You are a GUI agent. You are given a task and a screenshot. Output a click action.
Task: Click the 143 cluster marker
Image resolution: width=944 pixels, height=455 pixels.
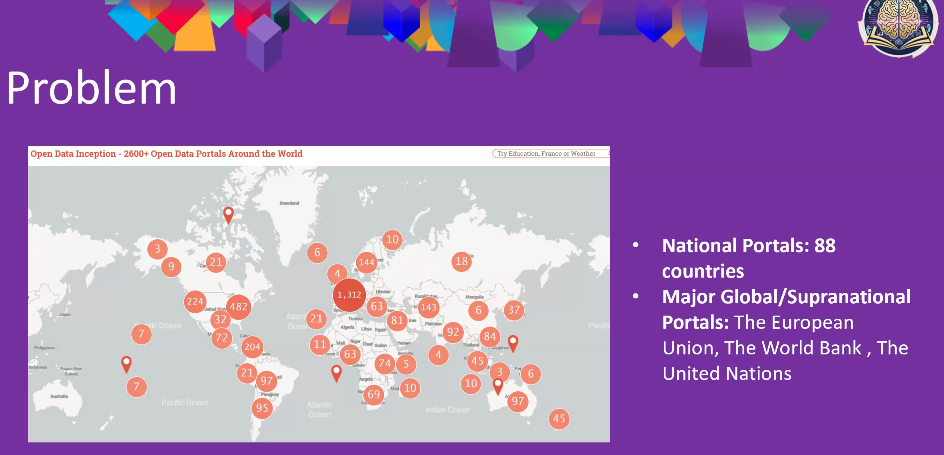428,306
